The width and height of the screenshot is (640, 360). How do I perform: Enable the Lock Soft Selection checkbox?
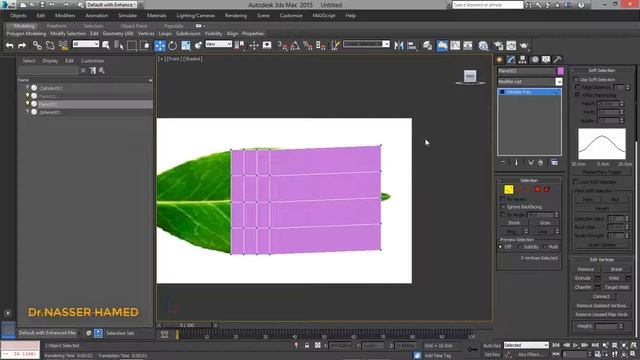click(576, 182)
